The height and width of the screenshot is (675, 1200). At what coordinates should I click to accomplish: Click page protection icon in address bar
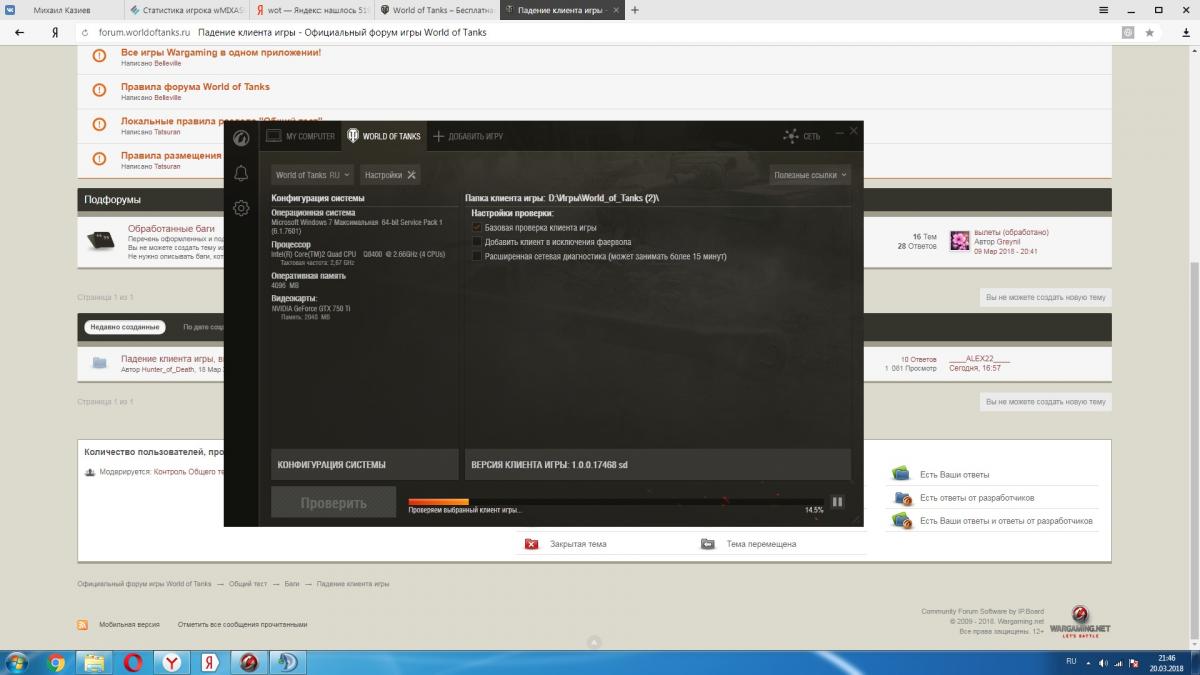1128,32
